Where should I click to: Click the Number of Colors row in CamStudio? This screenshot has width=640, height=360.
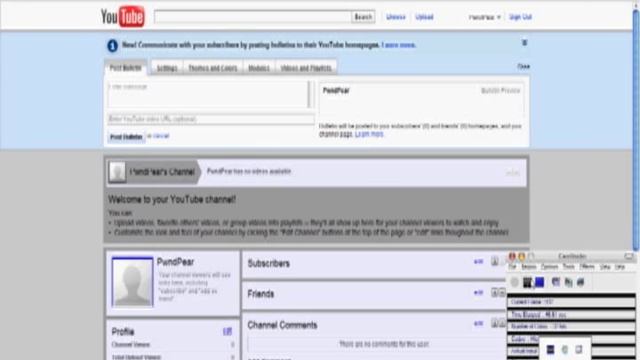click(571, 327)
